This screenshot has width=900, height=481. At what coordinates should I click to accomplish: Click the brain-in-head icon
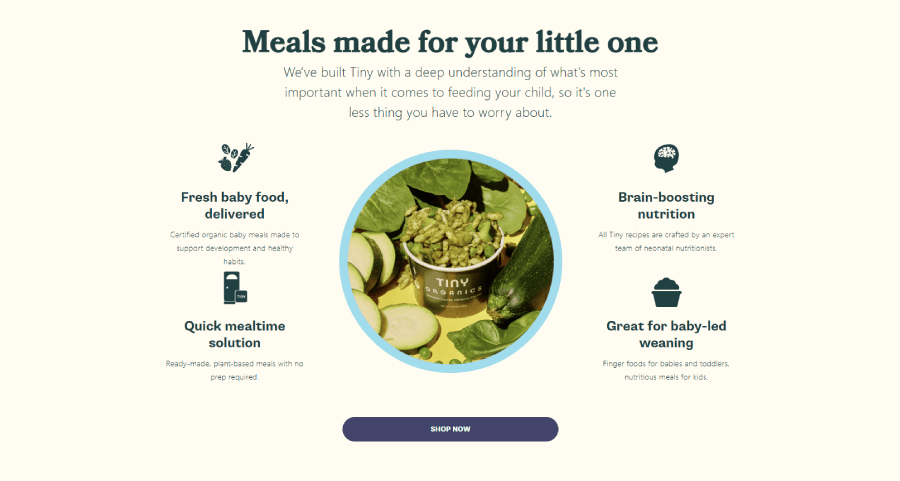click(x=666, y=158)
